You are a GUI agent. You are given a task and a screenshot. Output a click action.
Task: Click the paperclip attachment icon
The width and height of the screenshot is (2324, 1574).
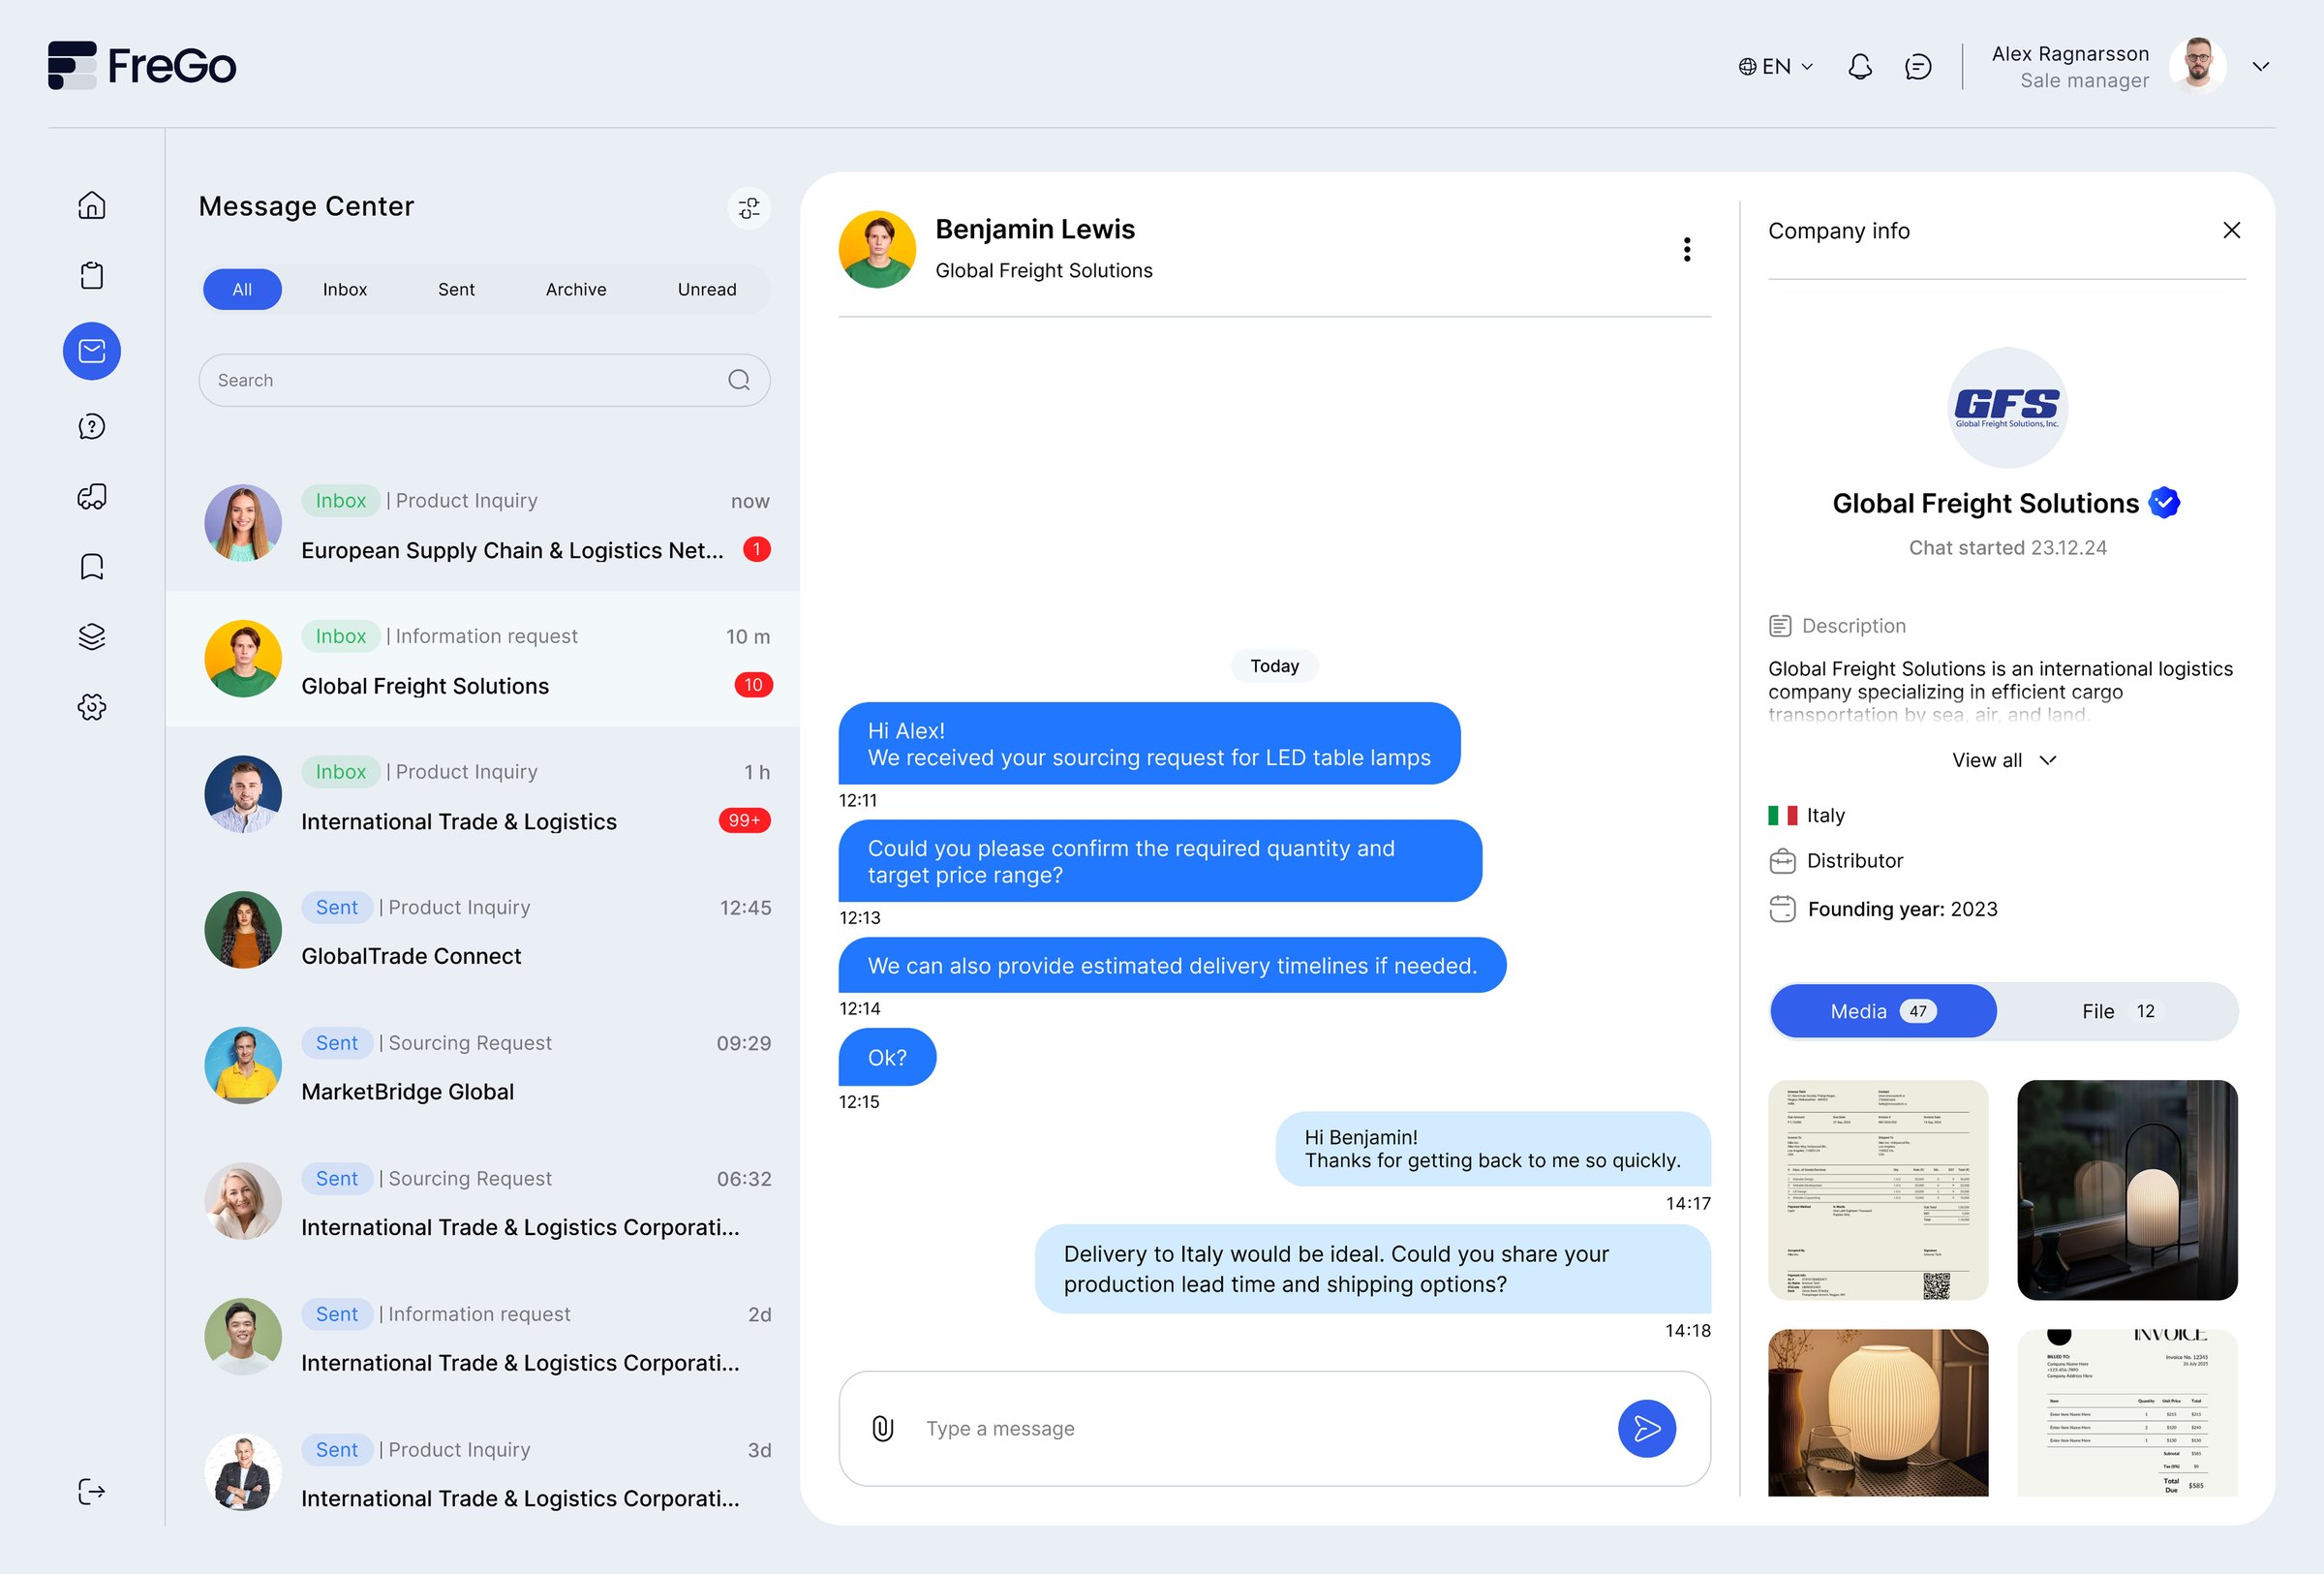pos(883,1429)
